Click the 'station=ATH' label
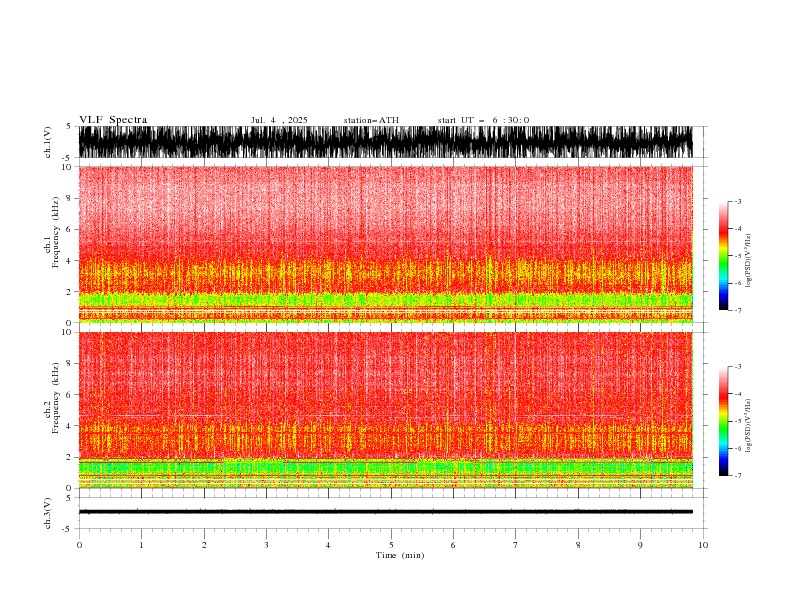792x612 pixels. [371, 120]
